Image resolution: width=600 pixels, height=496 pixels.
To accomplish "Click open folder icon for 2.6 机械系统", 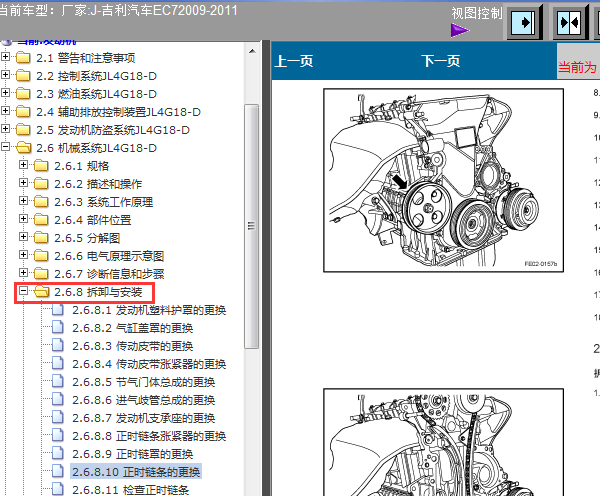I will (23, 148).
